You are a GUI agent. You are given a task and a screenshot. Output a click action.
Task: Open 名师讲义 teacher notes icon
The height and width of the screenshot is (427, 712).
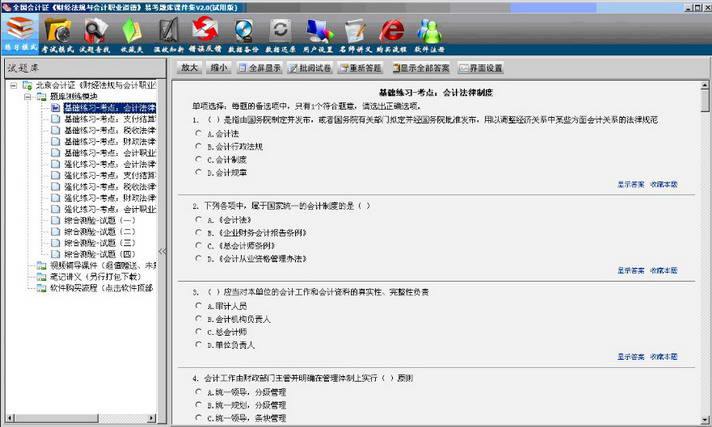point(355,35)
